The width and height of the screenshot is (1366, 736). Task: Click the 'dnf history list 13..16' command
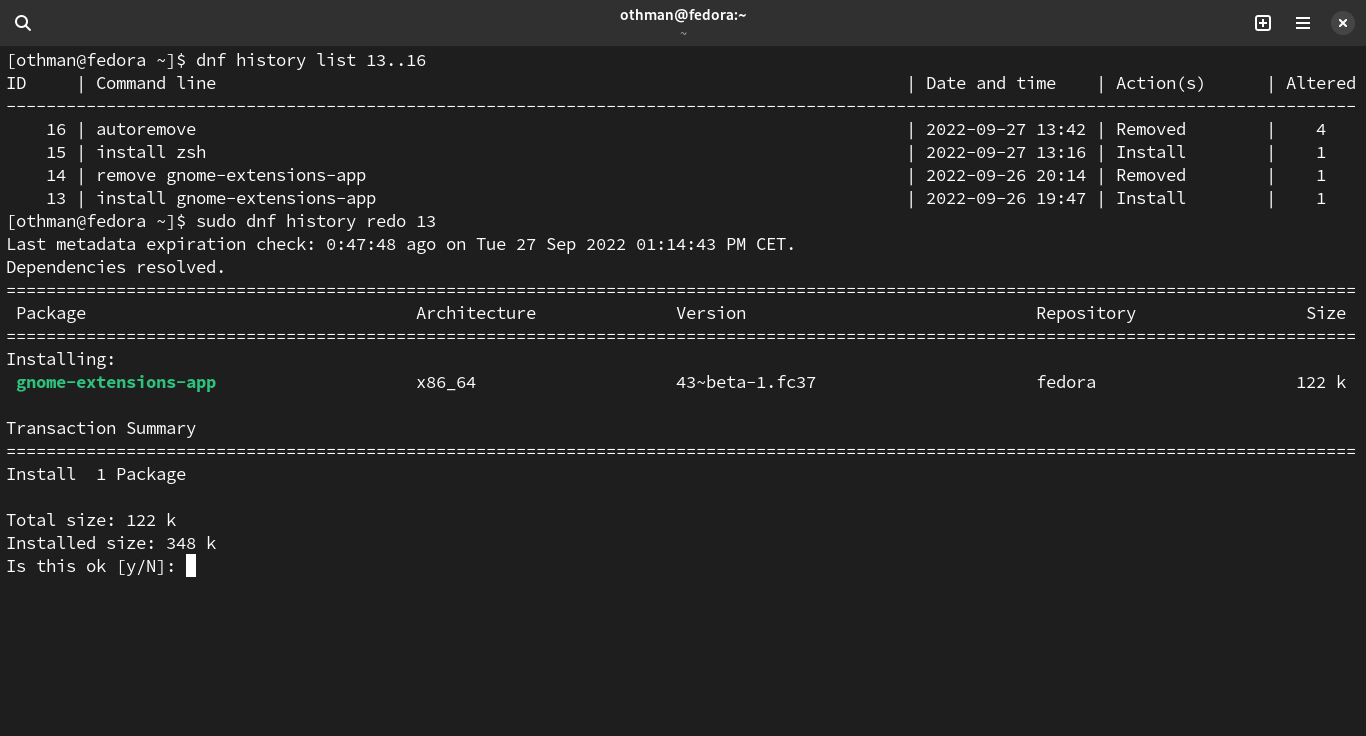click(311, 61)
